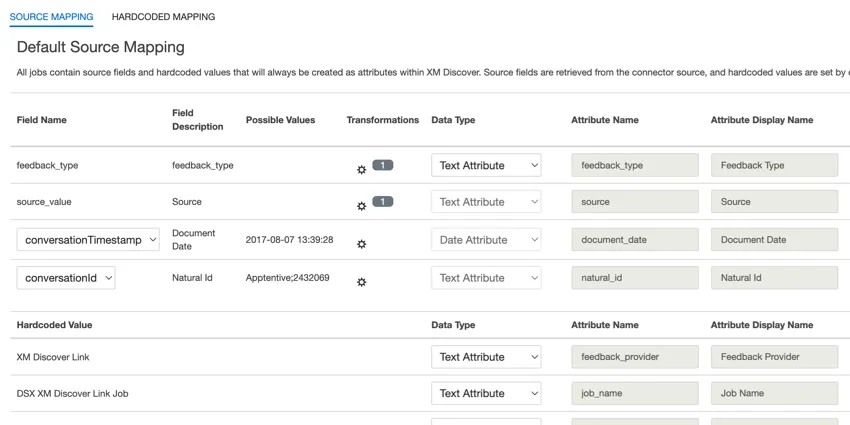Switch to Hardcoded Mapping tab
The image size is (850, 425).
click(163, 17)
